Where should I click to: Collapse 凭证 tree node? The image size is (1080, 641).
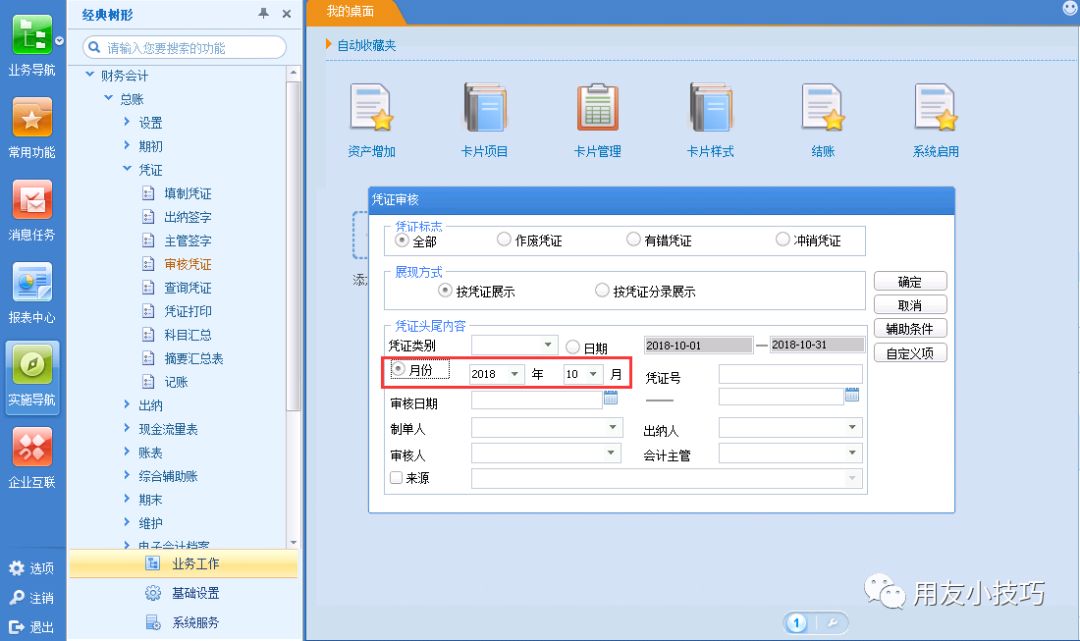tap(127, 169)
